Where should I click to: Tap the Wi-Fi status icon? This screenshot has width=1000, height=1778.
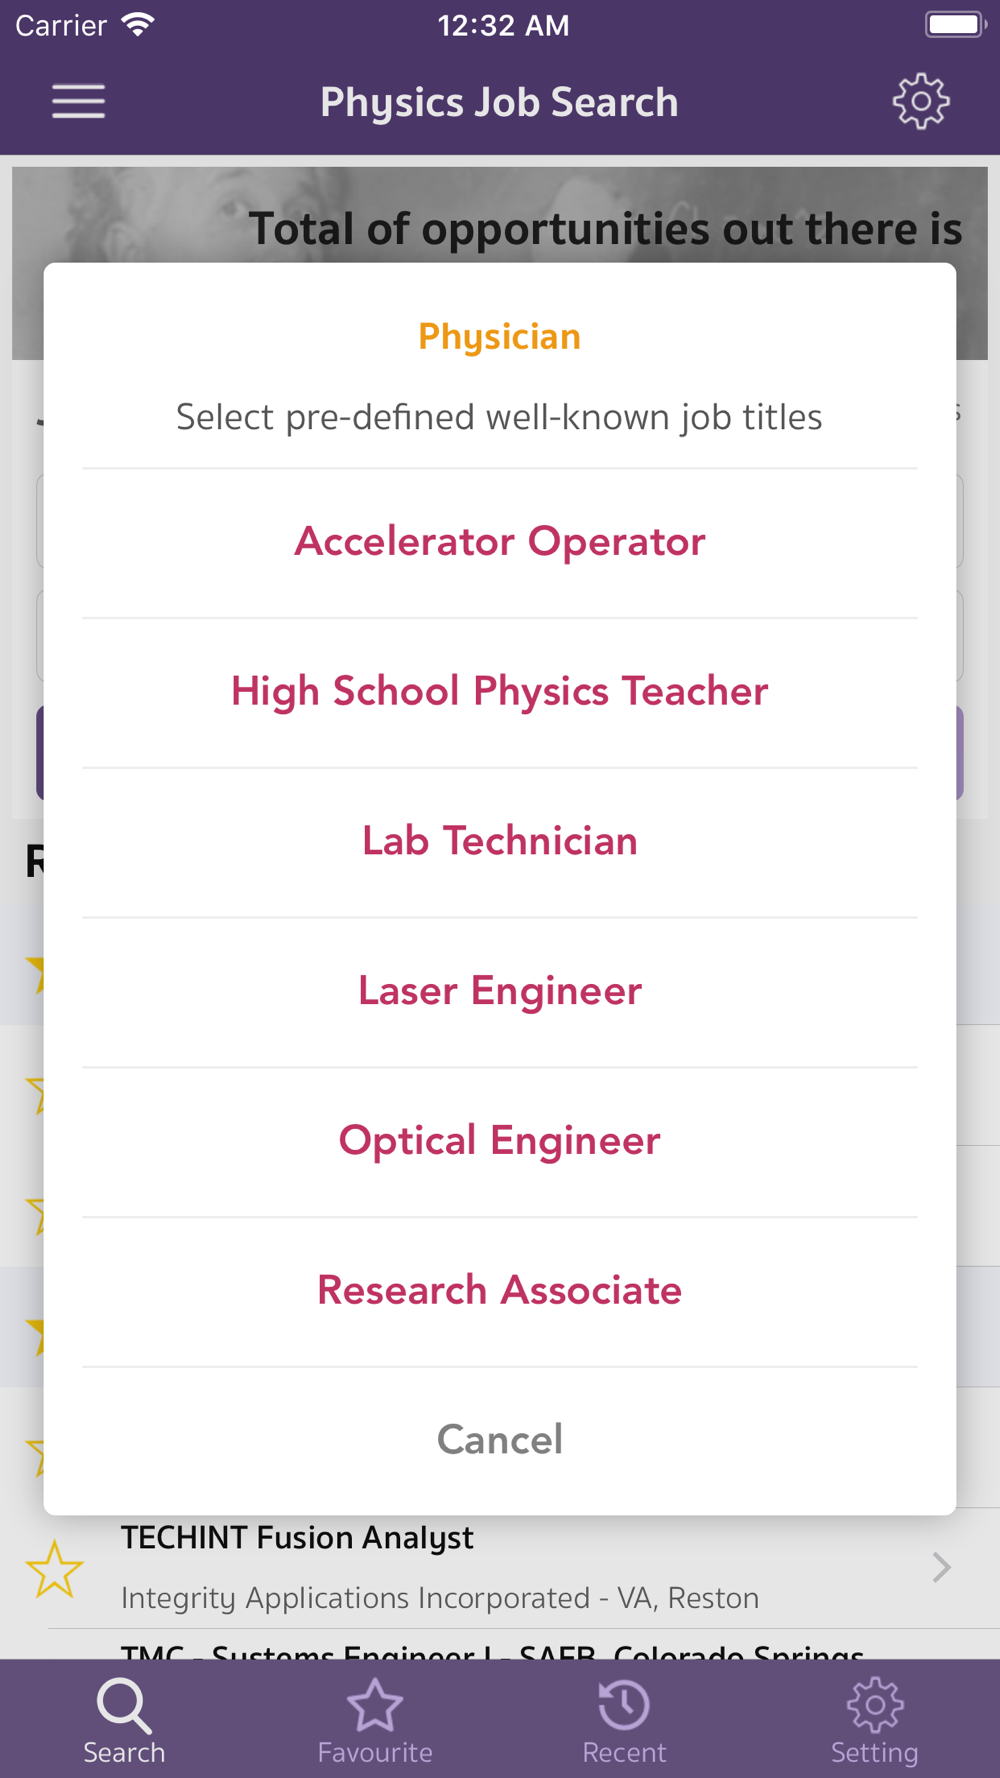(x=138, y=24)
